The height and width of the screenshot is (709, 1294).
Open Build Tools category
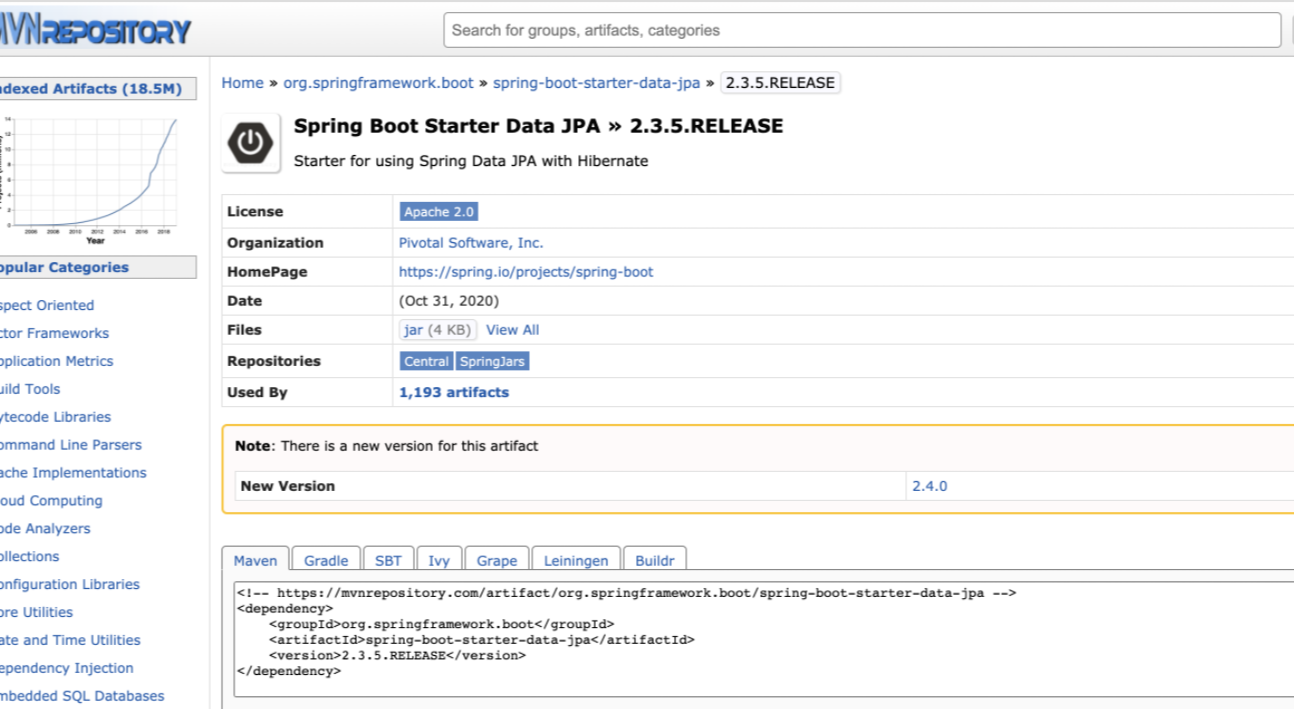pos(30,390)
